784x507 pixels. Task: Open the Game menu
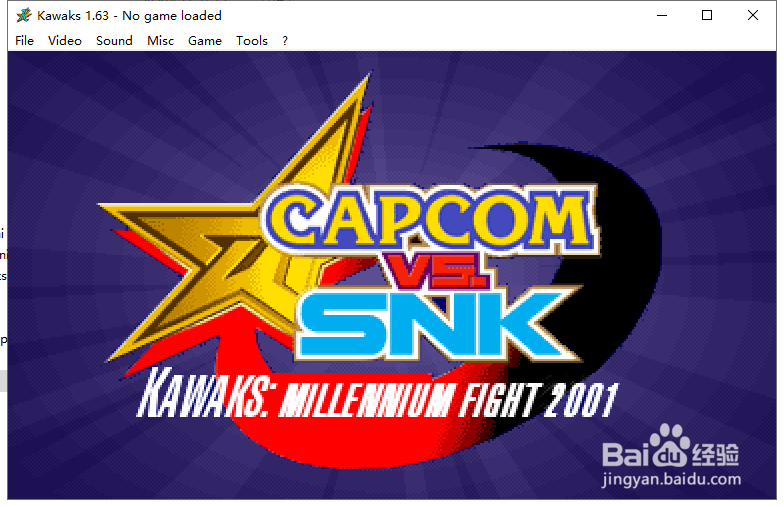204,40
